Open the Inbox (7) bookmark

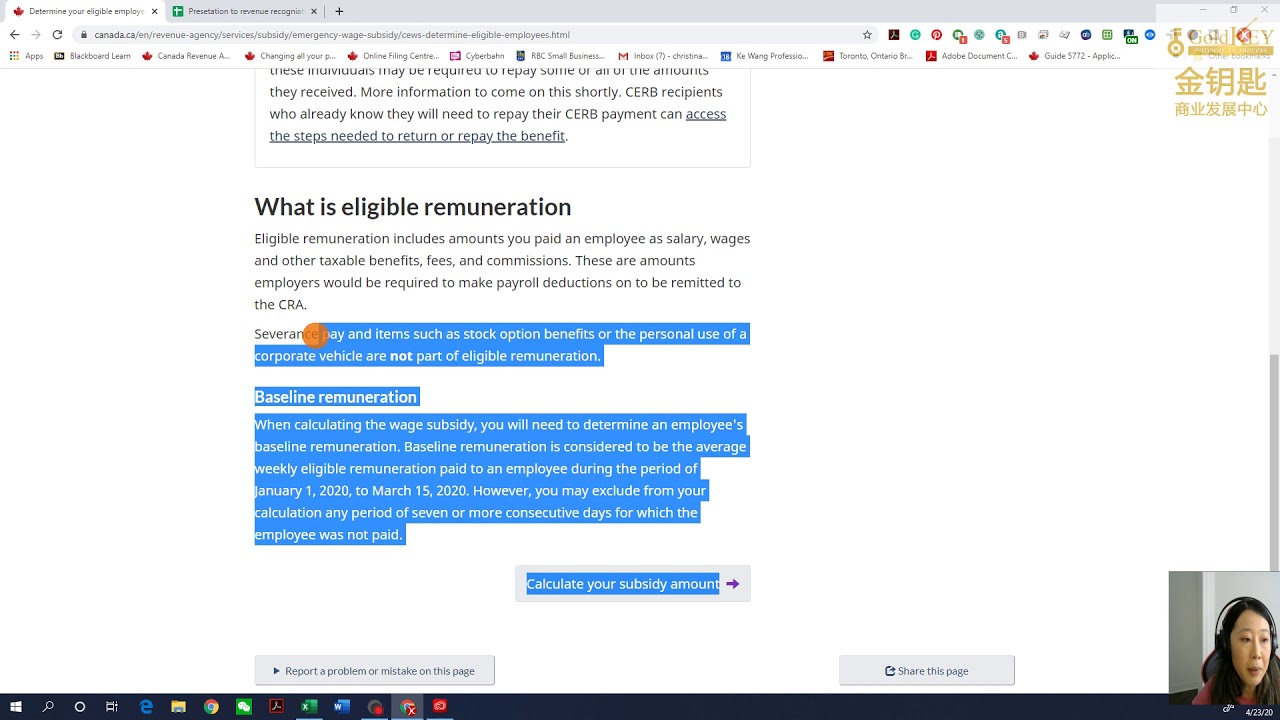point(663,56)
